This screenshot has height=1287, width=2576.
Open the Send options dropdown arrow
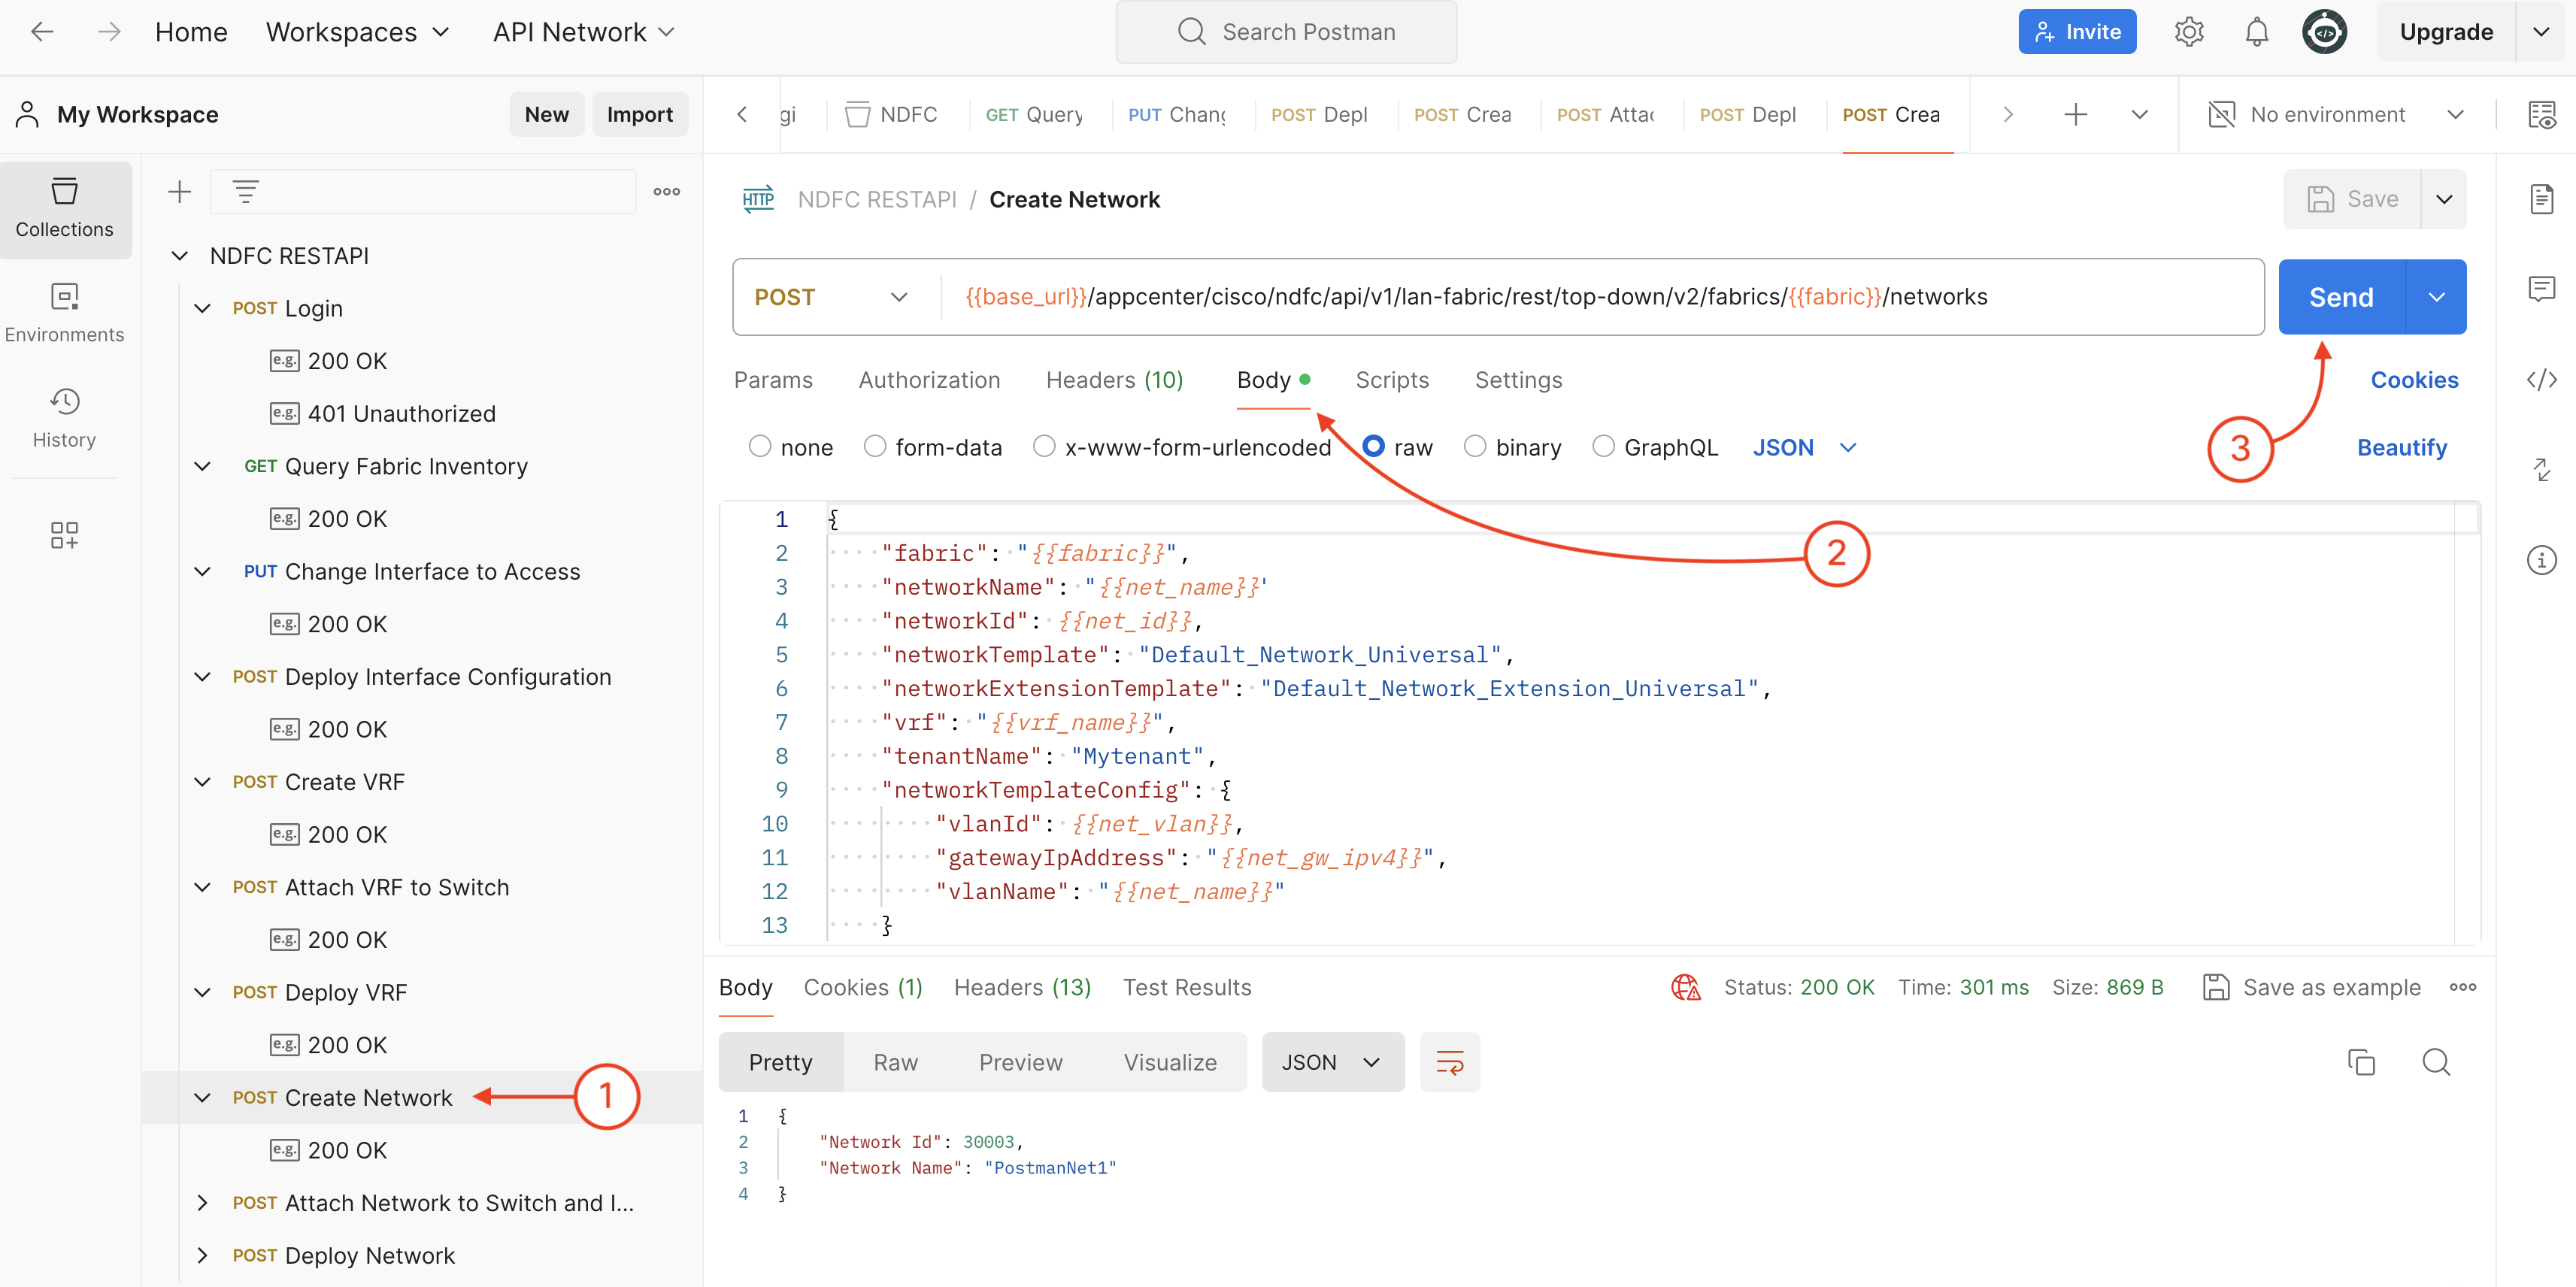[2436, 297]
